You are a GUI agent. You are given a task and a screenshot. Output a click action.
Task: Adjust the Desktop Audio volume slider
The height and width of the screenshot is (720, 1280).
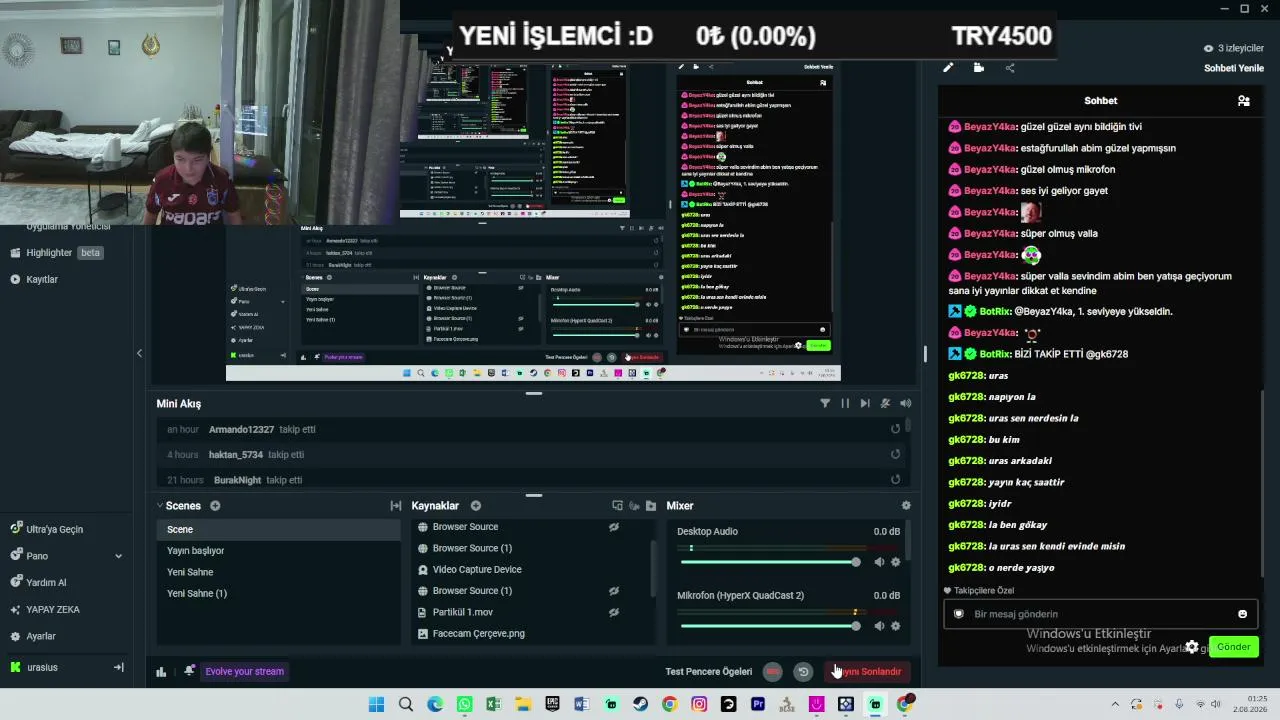point(770,562)
